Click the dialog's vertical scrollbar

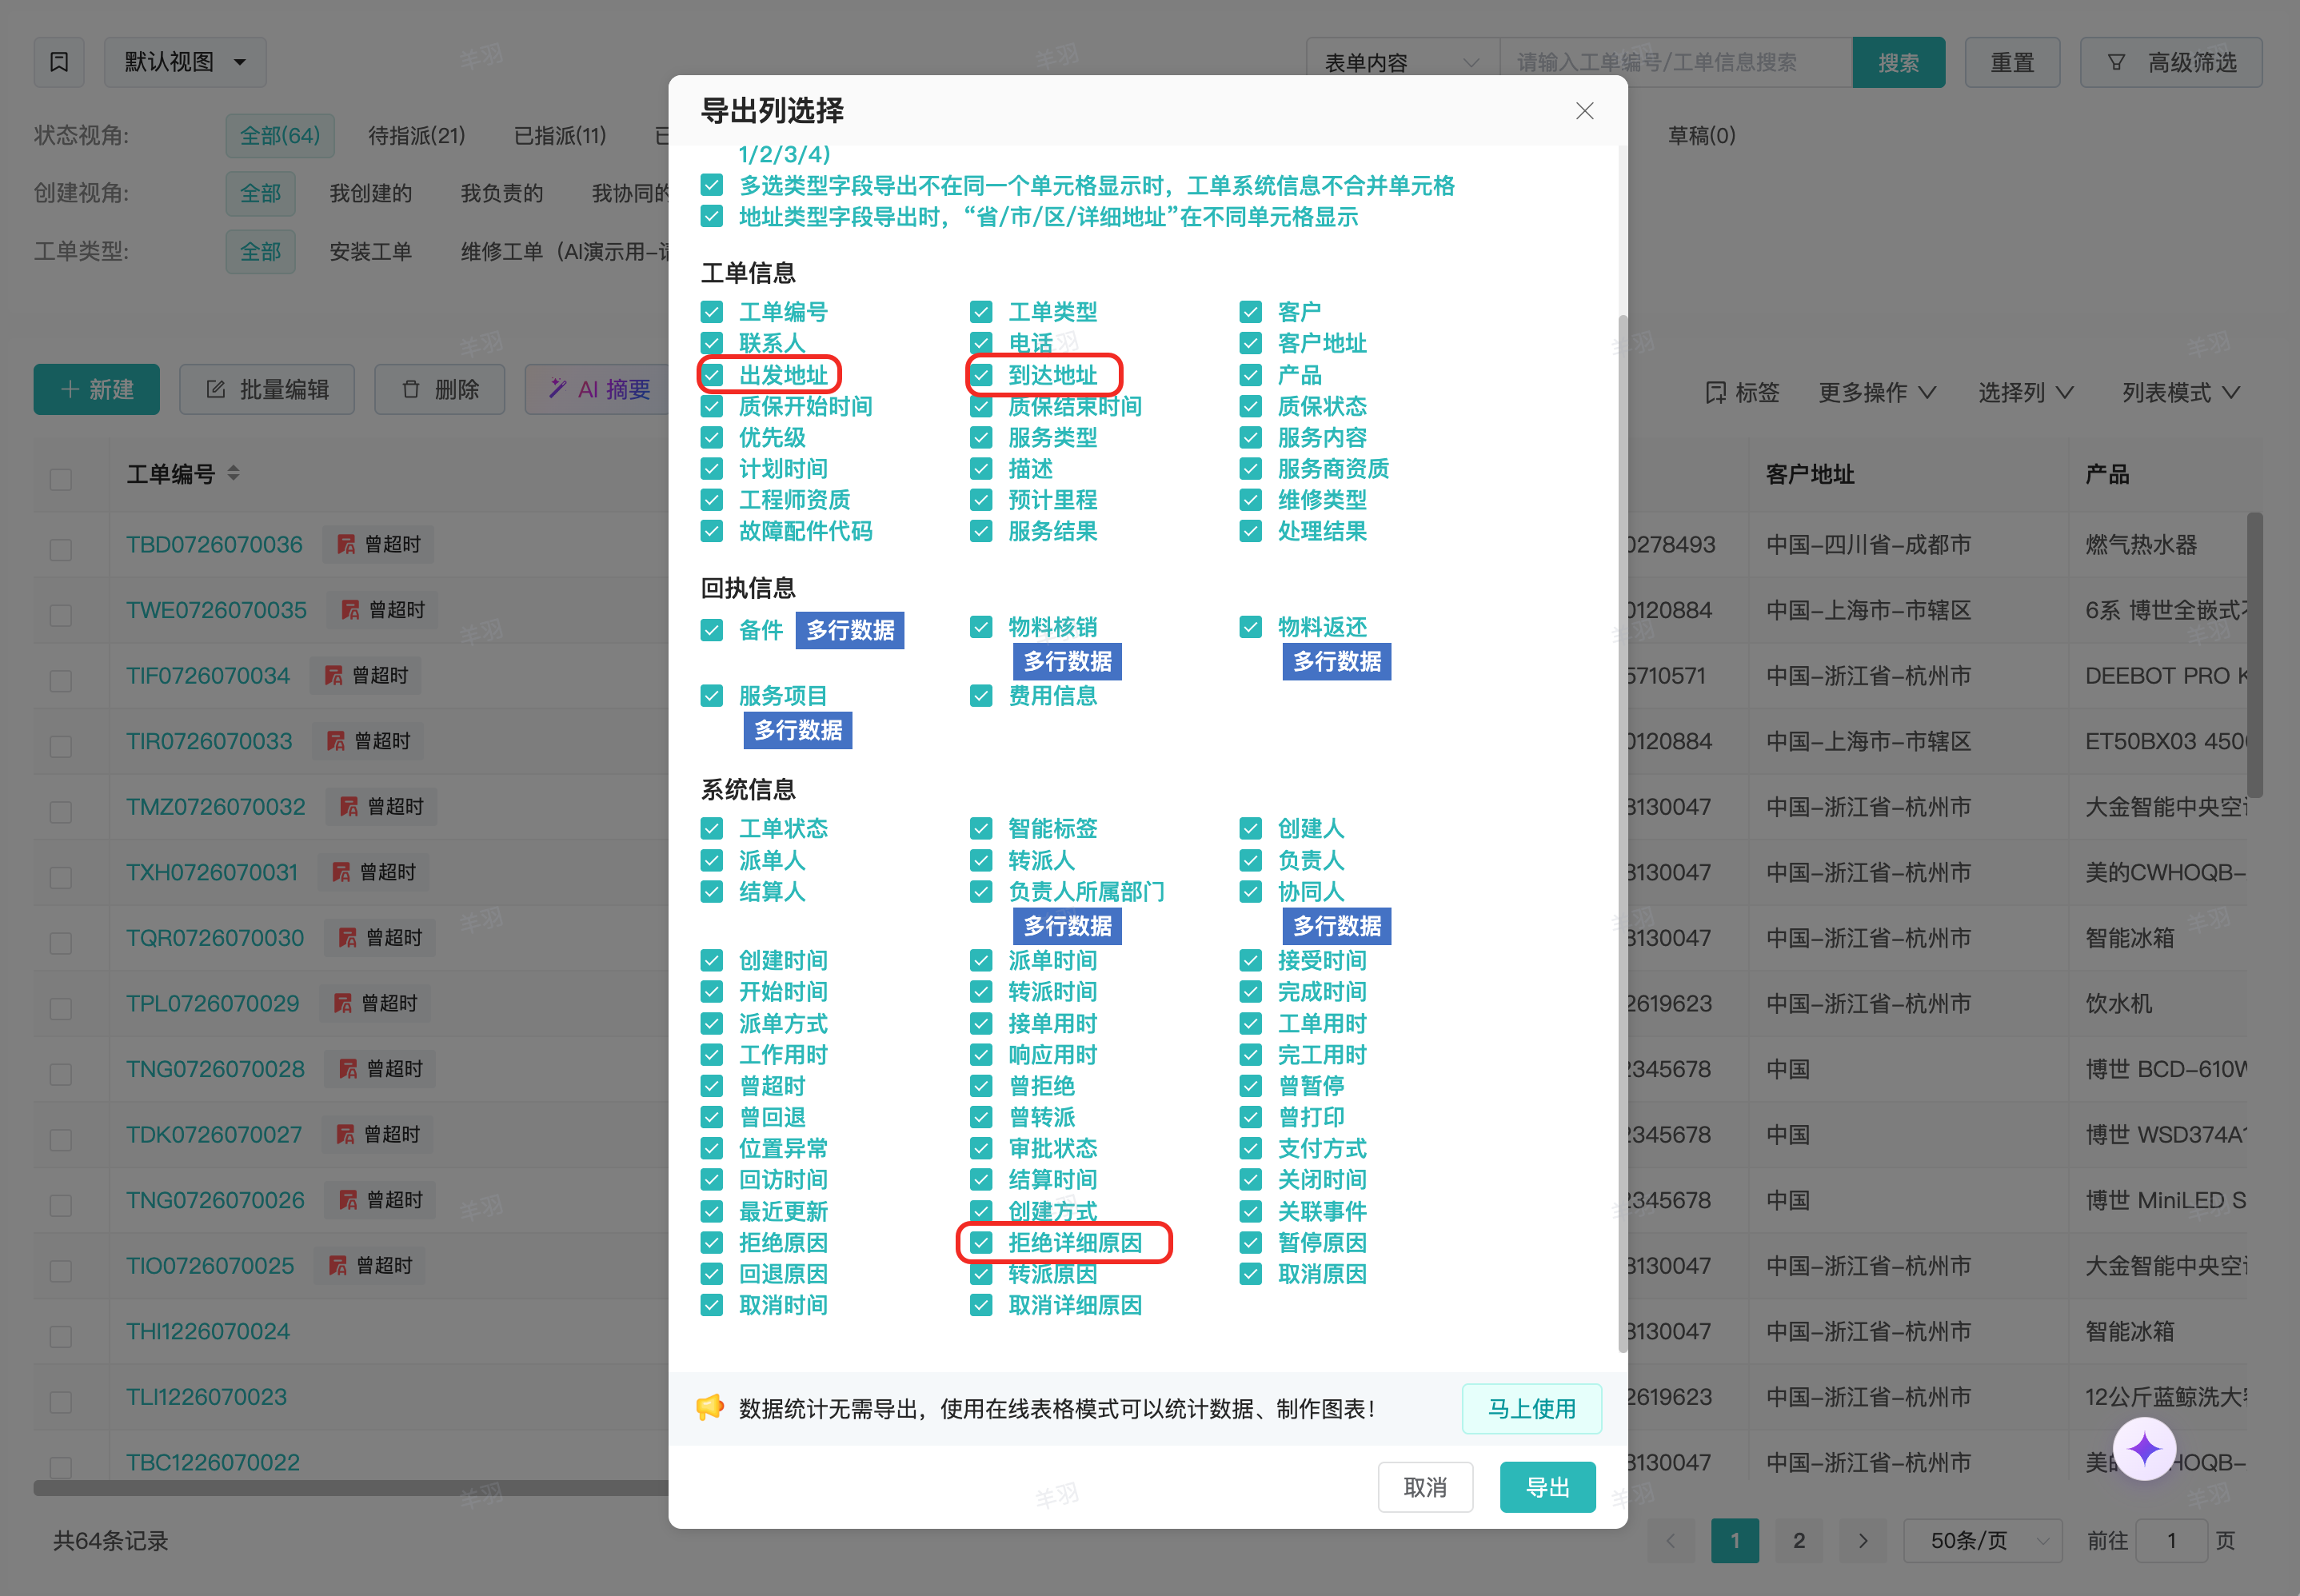pos(1622,834)
